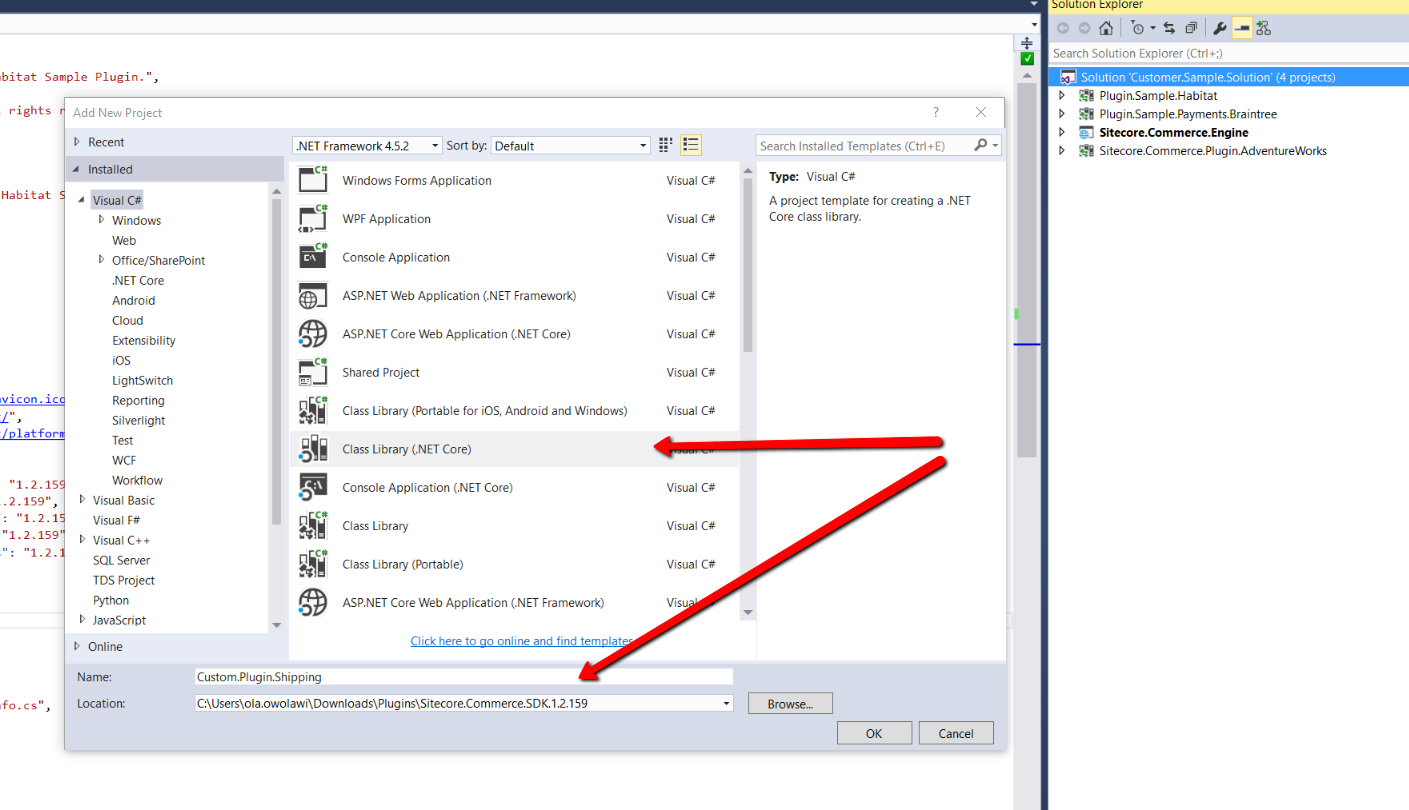1409x810 pixels.
Task: Click the Forward arrow in Solution Explorer toolbar
Action: tap(1084, 28)
